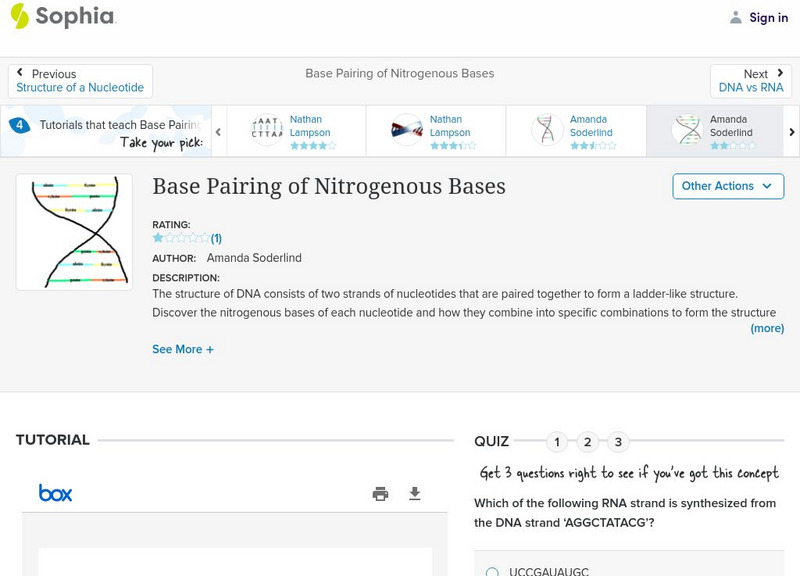Viewport: 800px width, 576px height.
Task: Click the one-star rating stars
Action: [x=180, y=238]
